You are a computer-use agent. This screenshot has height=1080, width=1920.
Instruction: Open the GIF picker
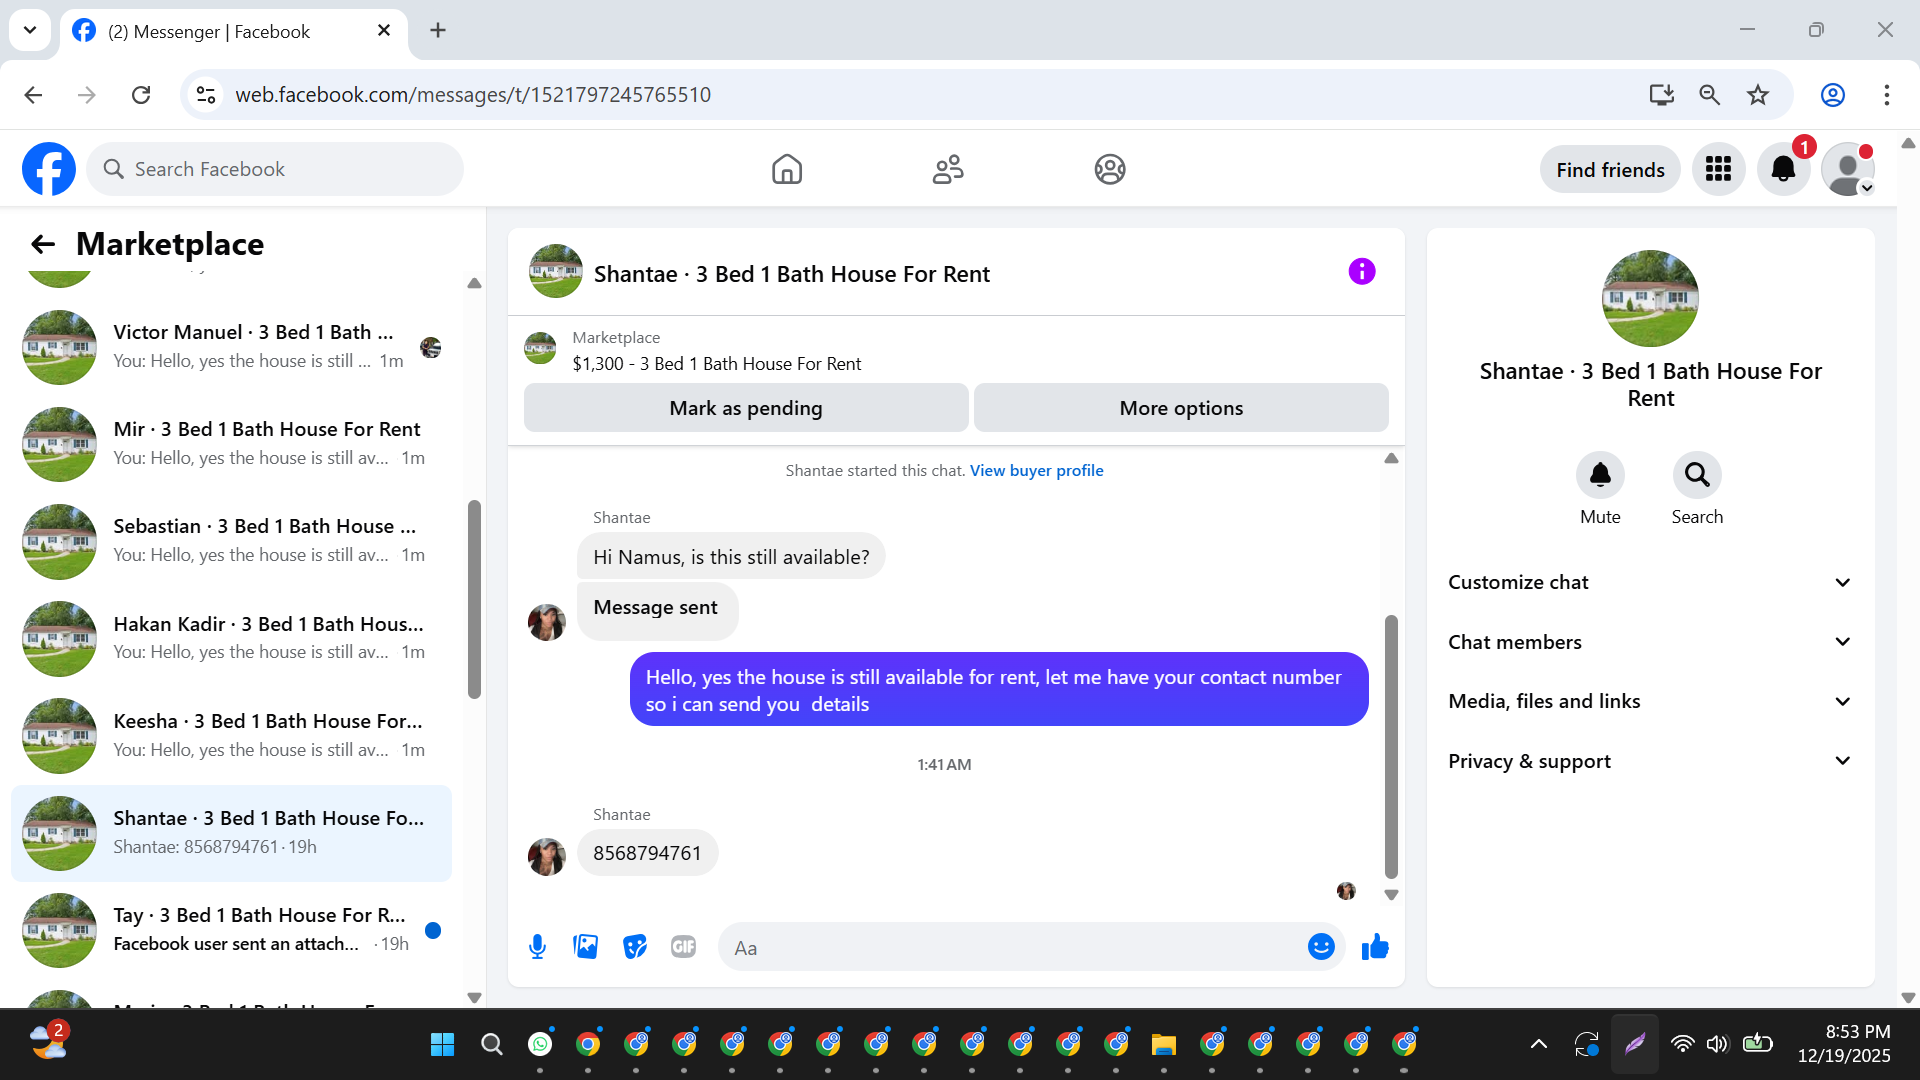683,946
